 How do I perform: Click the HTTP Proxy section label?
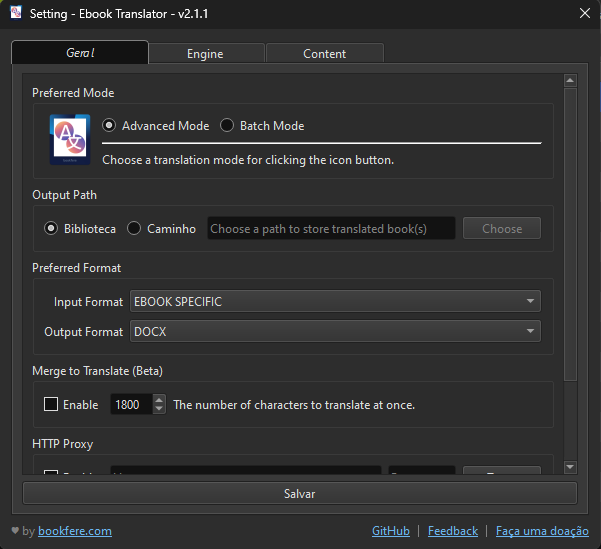coord(62,444)
